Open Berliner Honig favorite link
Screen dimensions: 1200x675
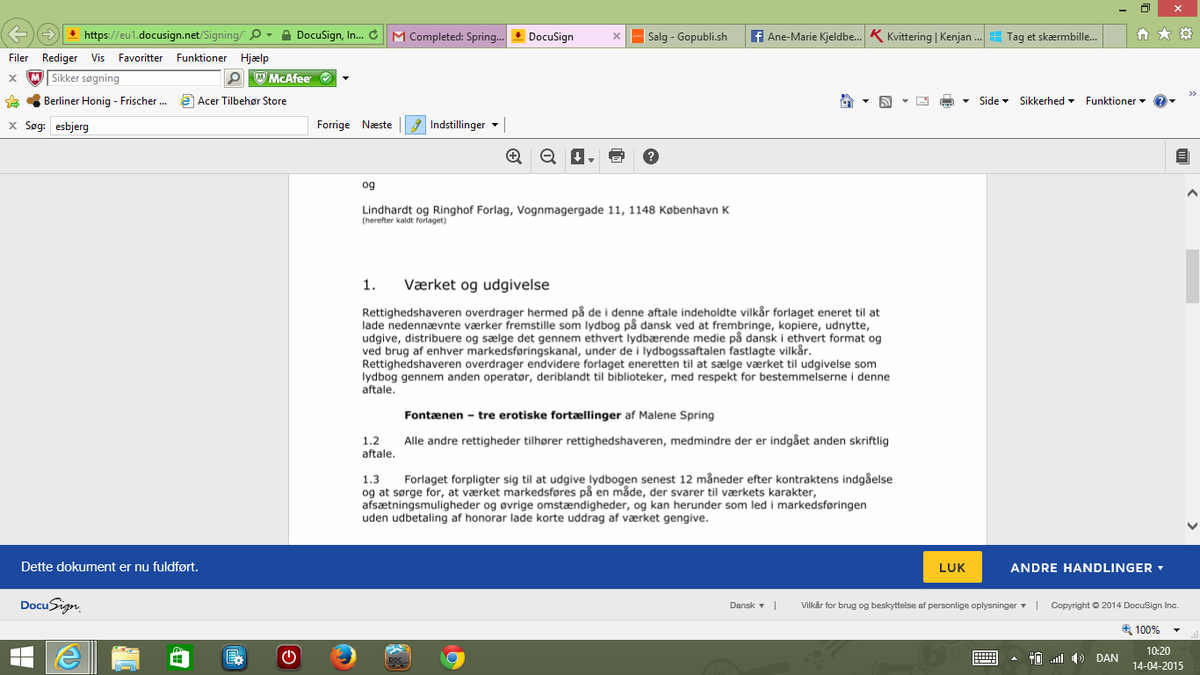[x=97, y=101]
